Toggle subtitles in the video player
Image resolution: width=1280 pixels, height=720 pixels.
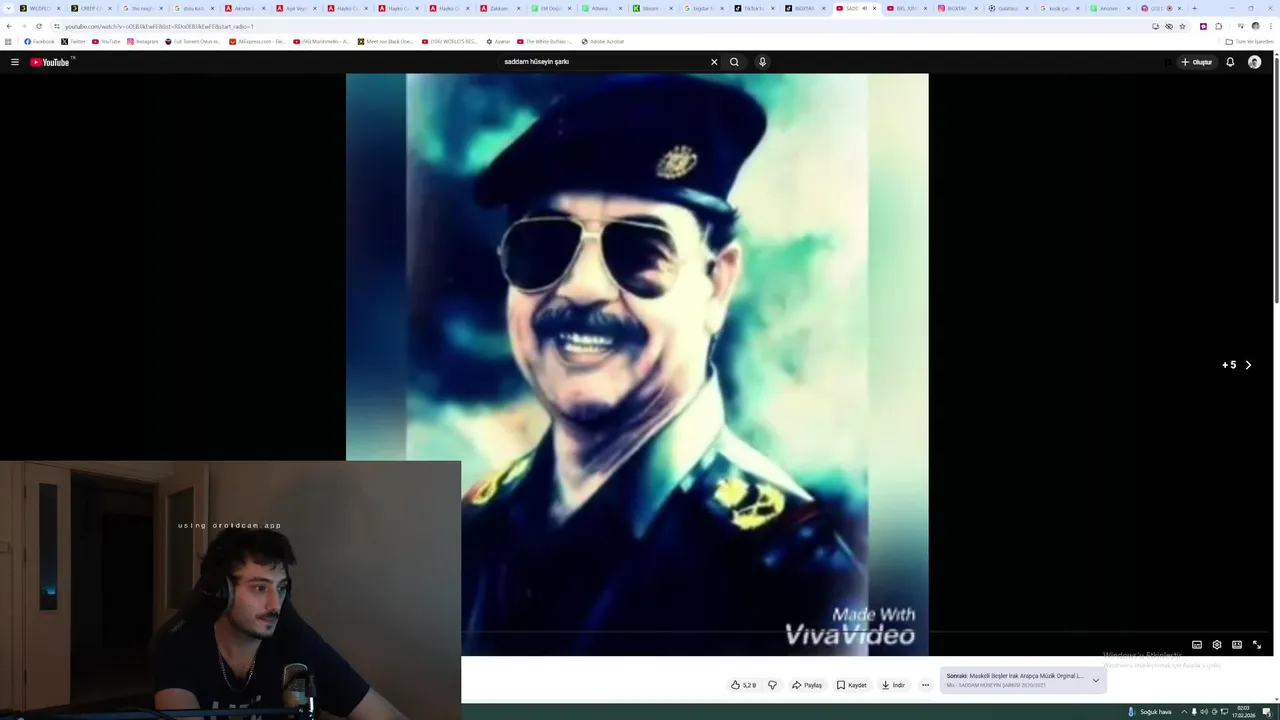coord(1197,645)
